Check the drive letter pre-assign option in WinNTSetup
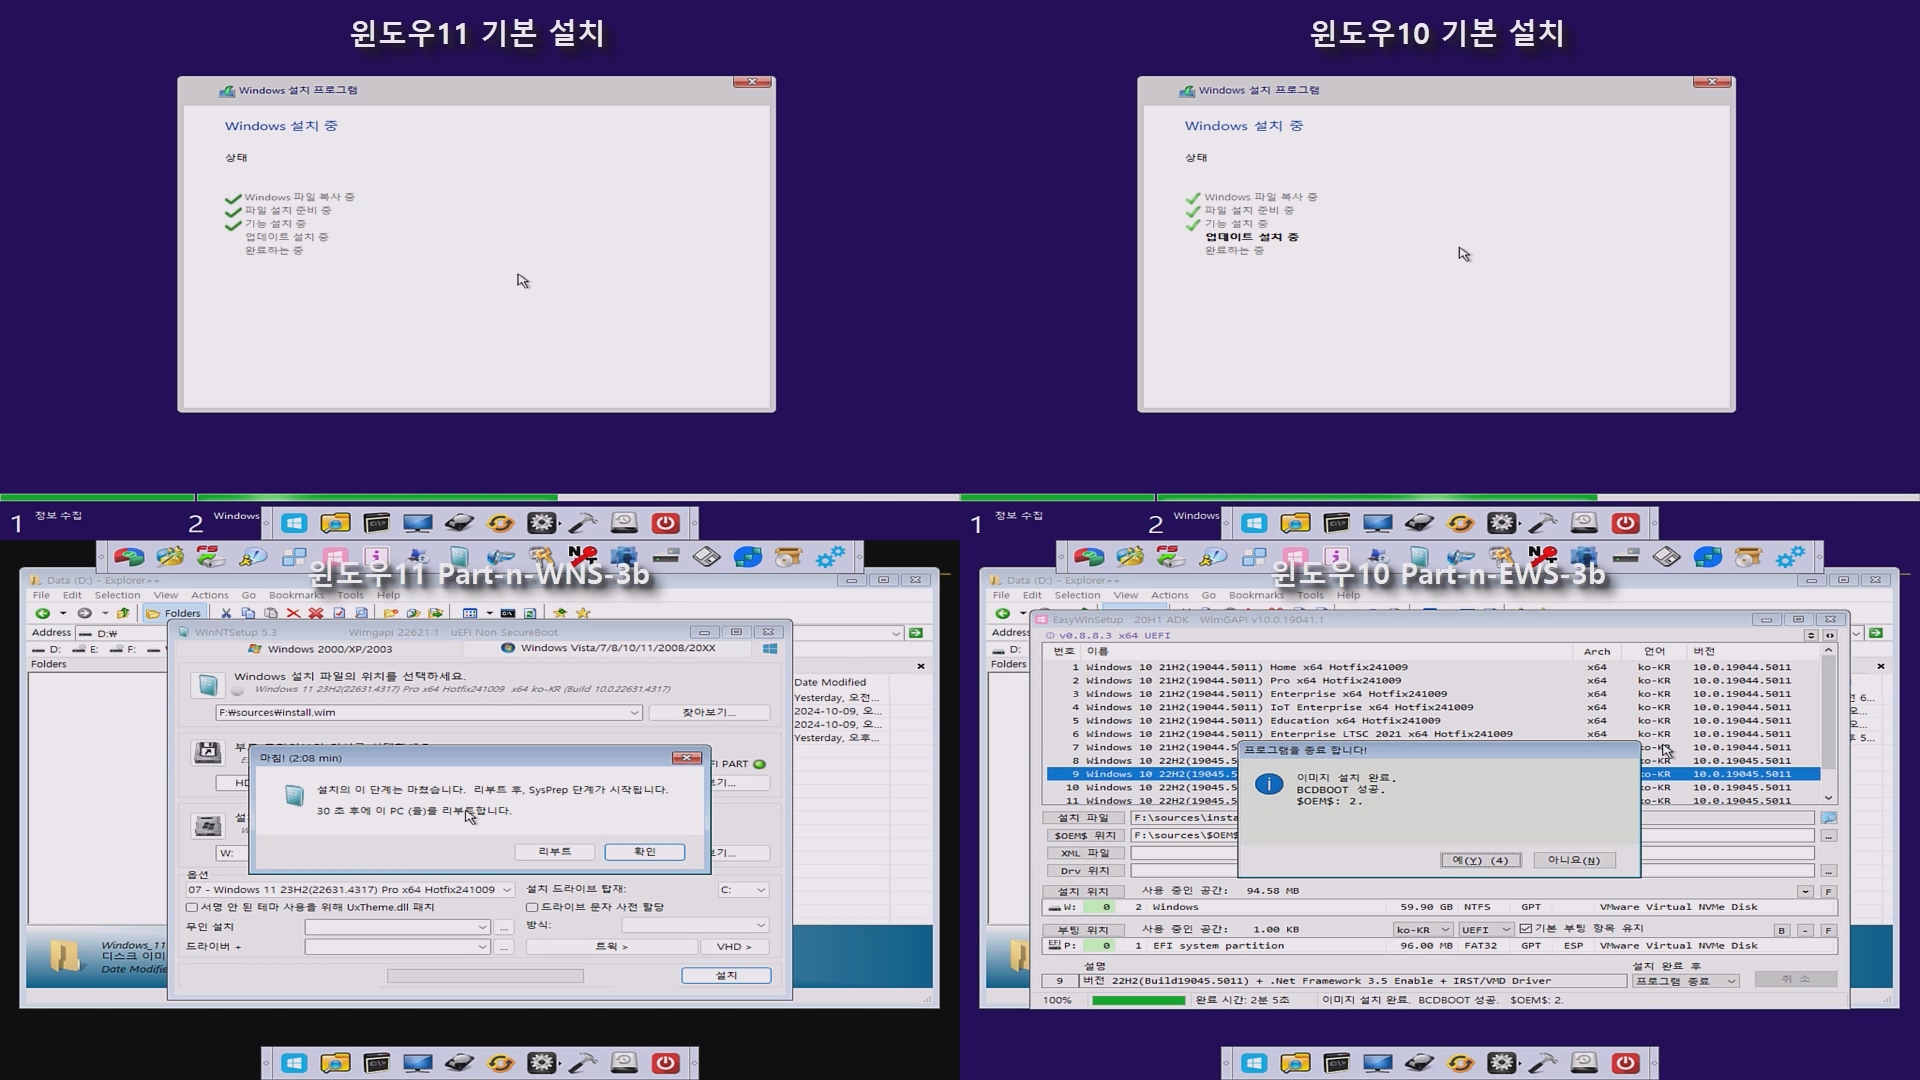This screenshot has height=1080, width=1920. (x=532, y=907)
